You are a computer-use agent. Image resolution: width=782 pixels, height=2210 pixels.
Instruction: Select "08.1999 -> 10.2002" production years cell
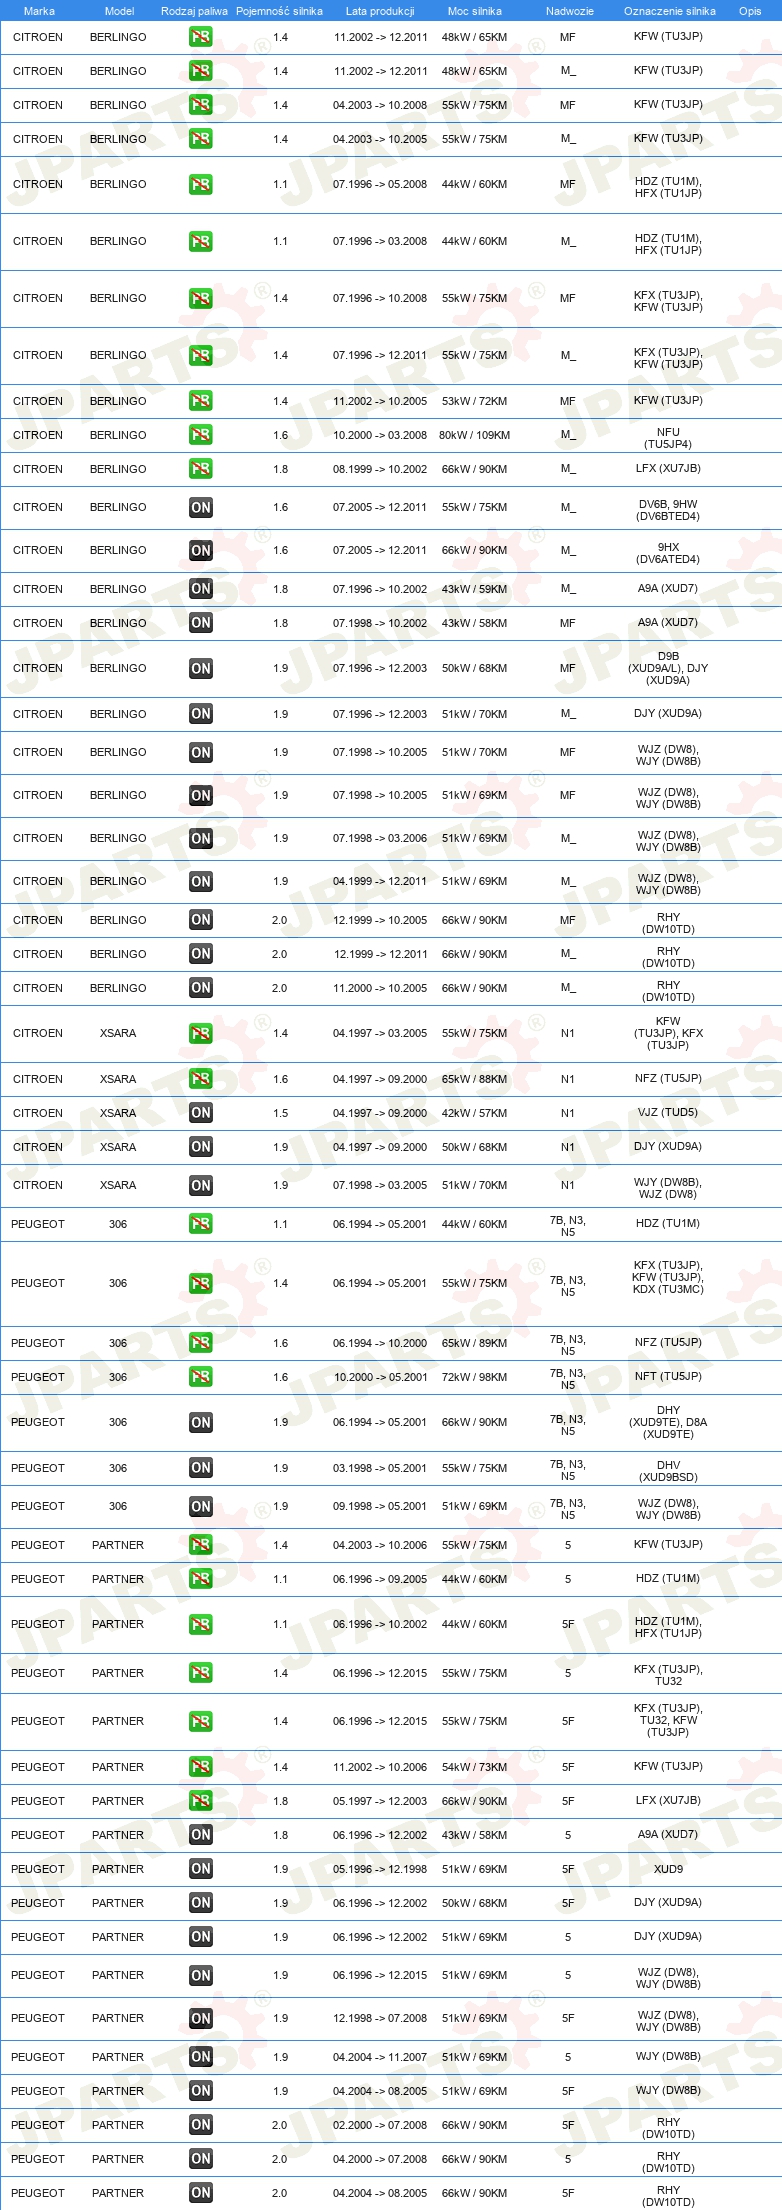pos(380,469)
